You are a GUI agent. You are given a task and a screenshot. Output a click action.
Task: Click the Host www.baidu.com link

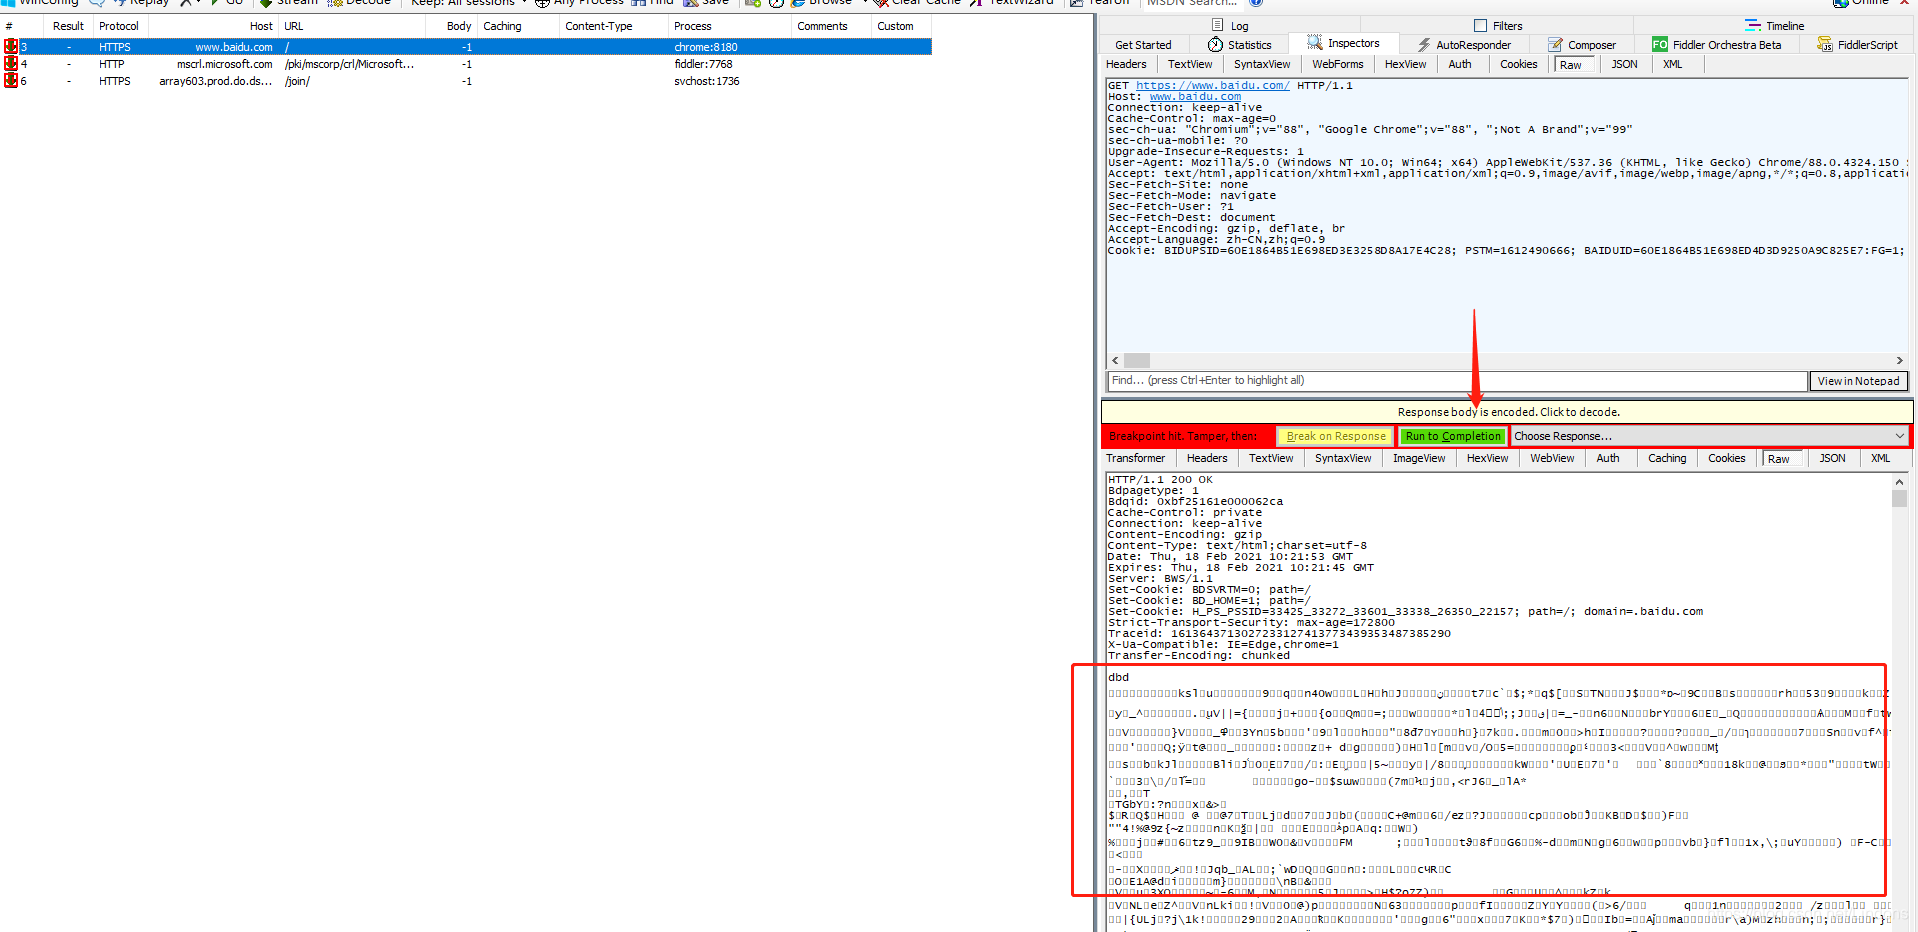[1195, 97]
